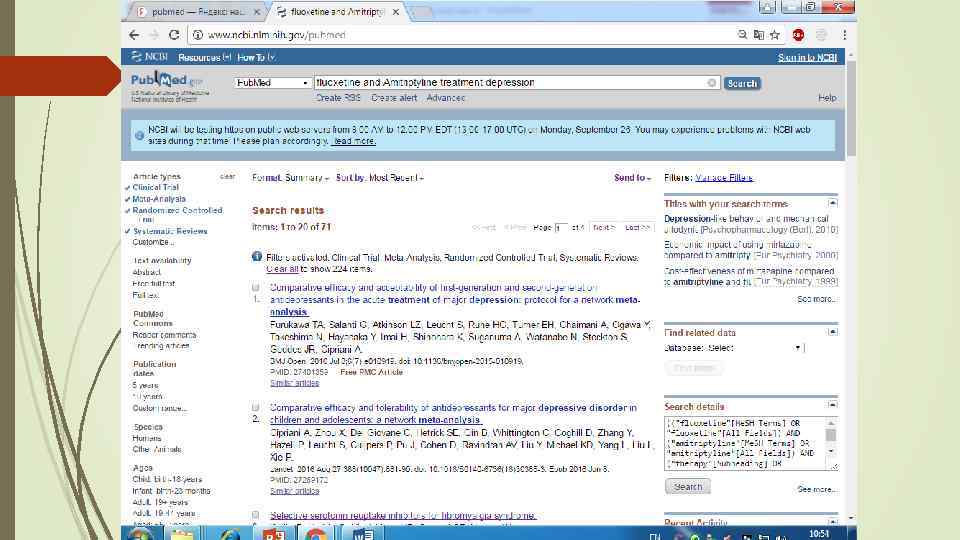Collapse the Titles with your search terms panel
Image resolution: width=960 pixels, height=540 pixels.
[x=833, y=203]
